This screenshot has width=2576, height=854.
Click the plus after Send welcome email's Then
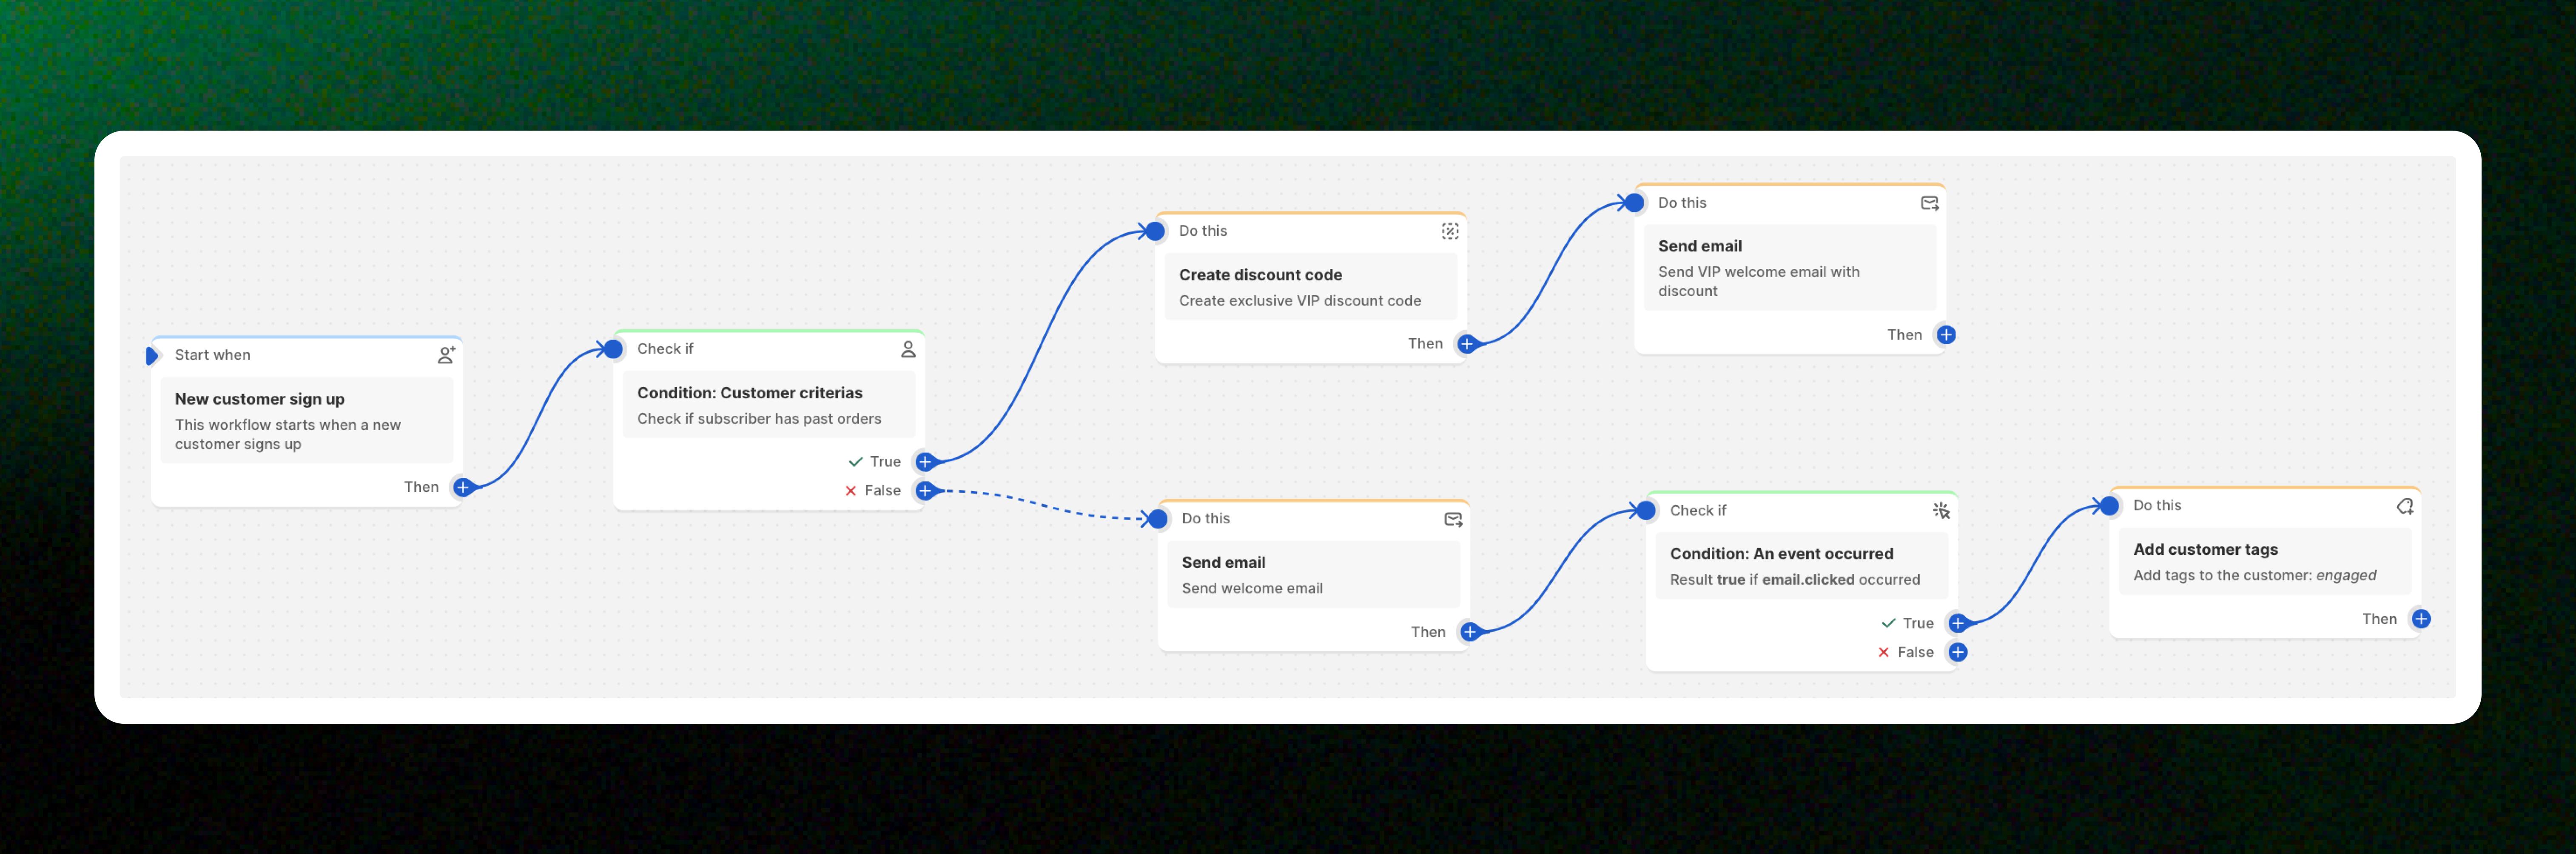[1470, 632]
